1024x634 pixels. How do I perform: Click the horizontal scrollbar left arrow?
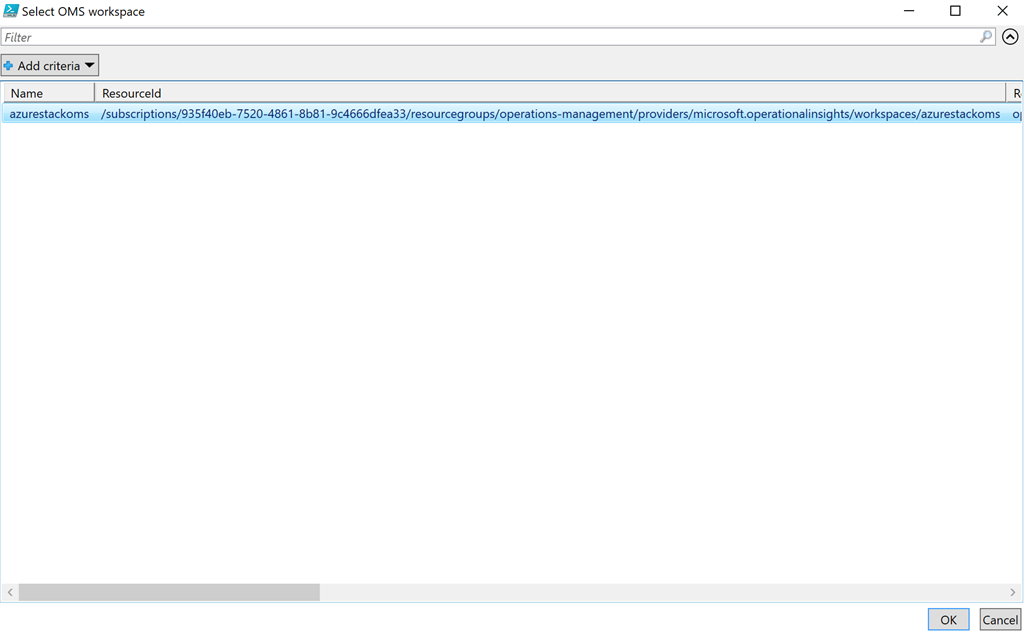click(x=10, y=593)
